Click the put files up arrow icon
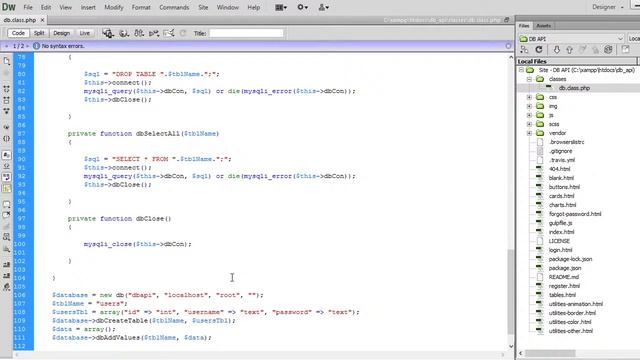The width and height of the screenshot is (640, 360). click(x=569, y=50)
